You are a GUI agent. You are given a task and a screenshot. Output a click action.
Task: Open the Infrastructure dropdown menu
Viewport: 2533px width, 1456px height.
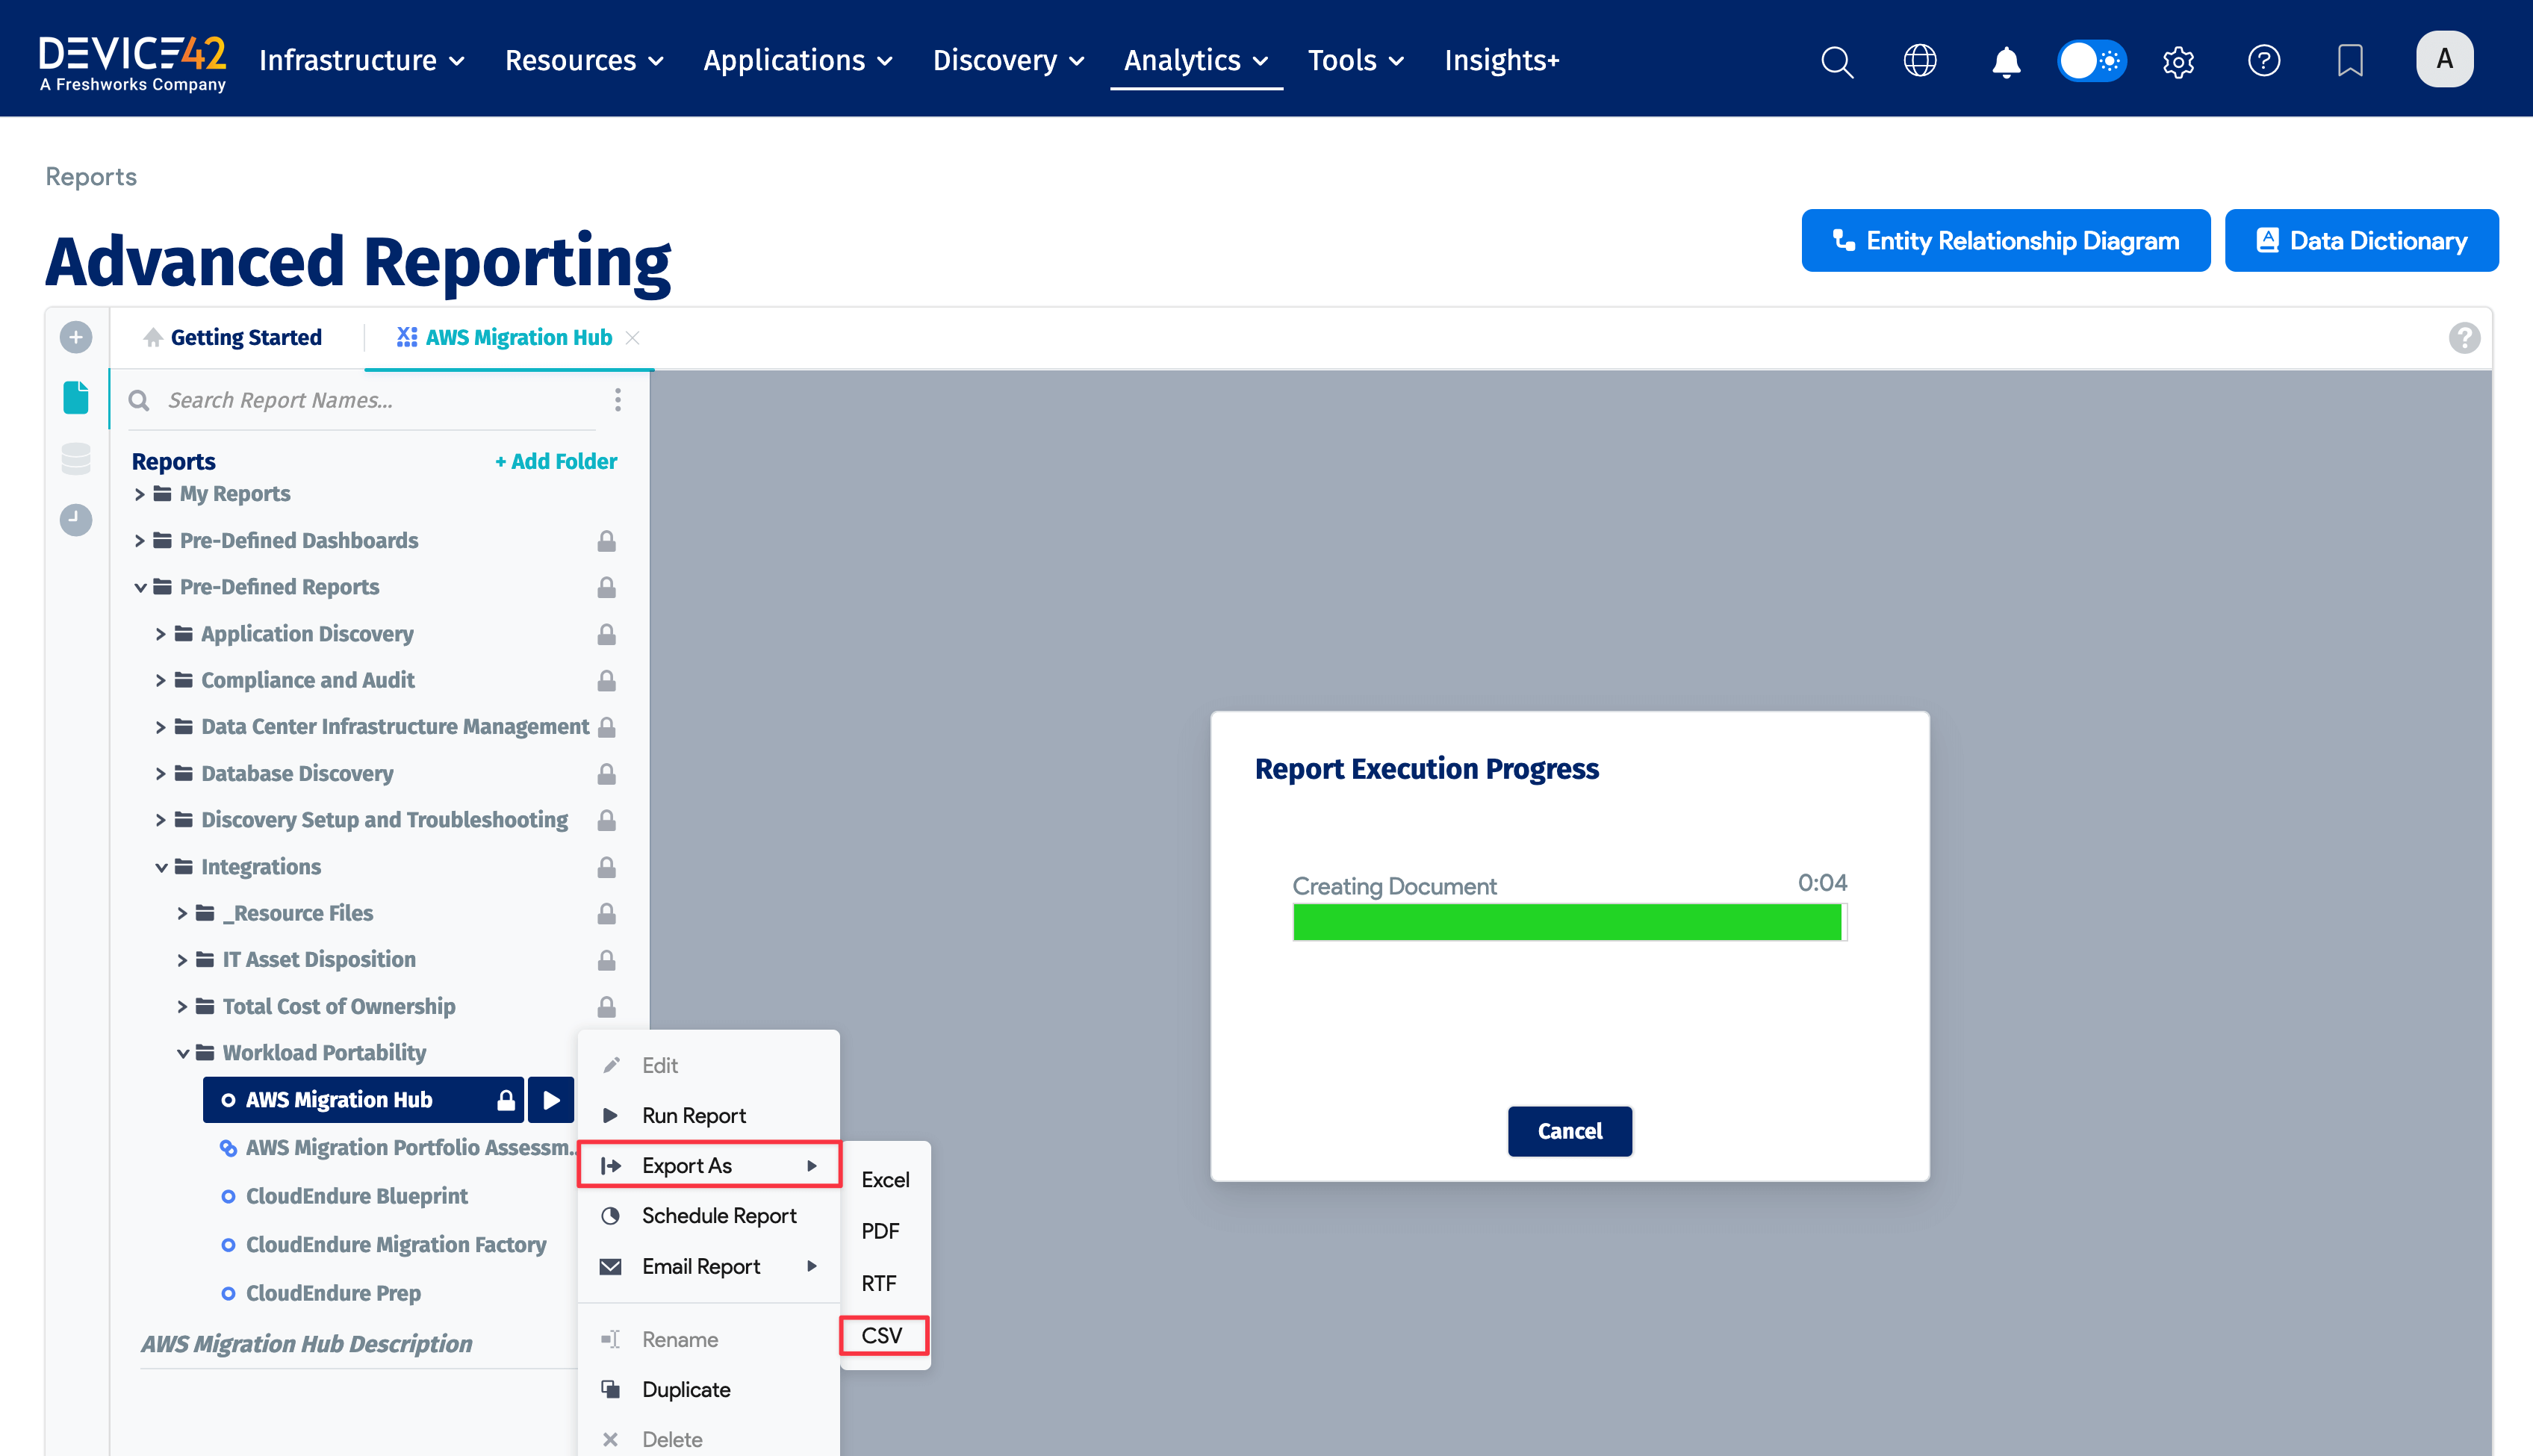361,61
